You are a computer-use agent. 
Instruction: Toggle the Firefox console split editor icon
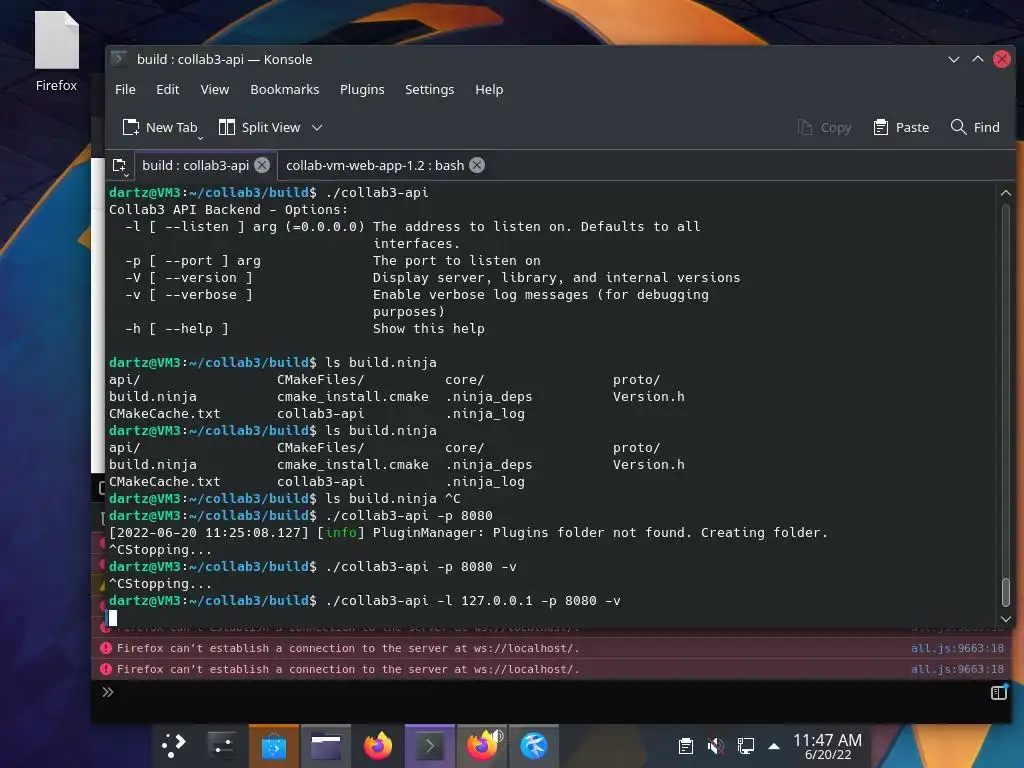pos(999,692)
